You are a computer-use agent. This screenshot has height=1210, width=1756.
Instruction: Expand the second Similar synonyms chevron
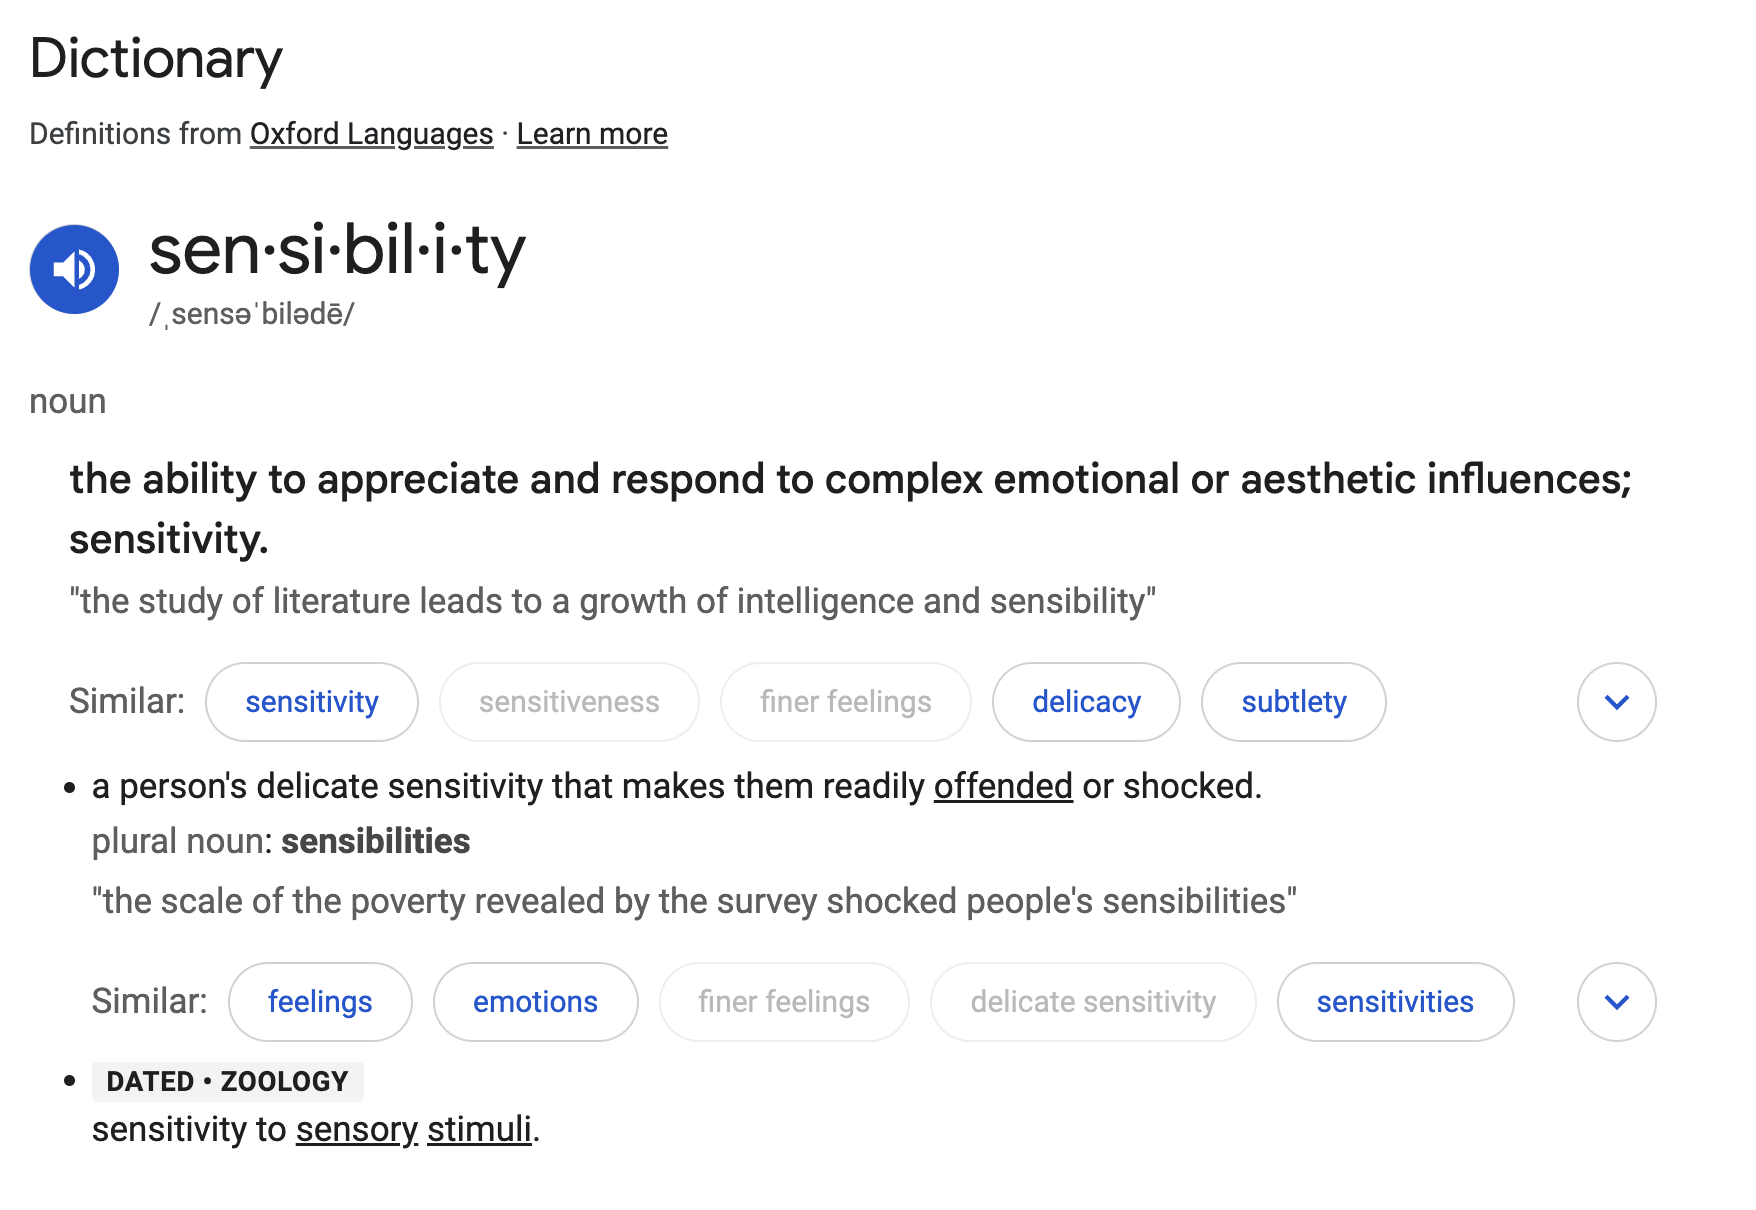(x=1616, y=1002)
